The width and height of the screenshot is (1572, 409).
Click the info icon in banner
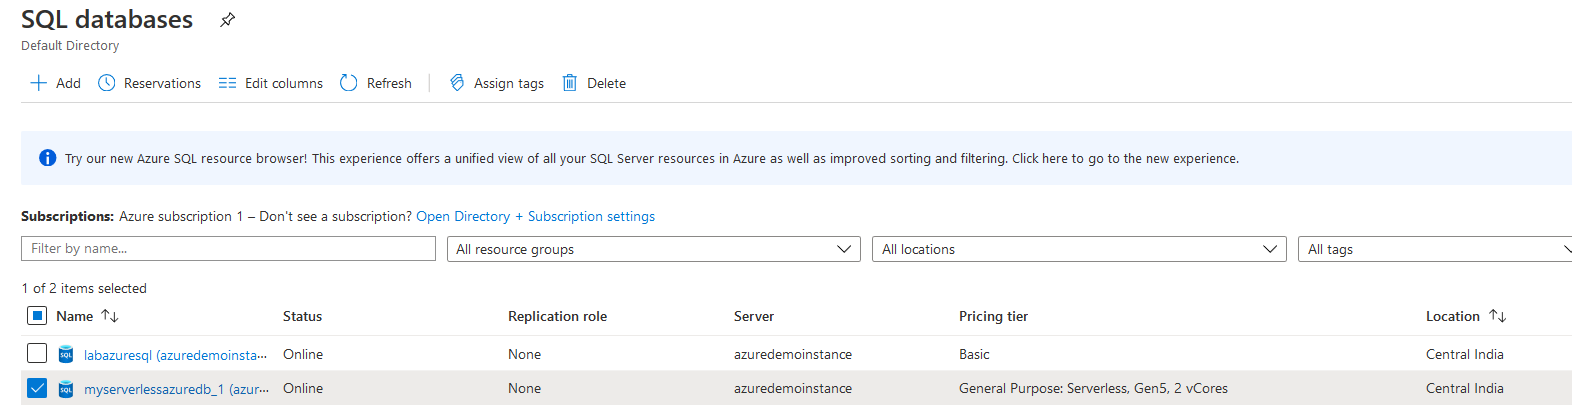pos(47,158)
